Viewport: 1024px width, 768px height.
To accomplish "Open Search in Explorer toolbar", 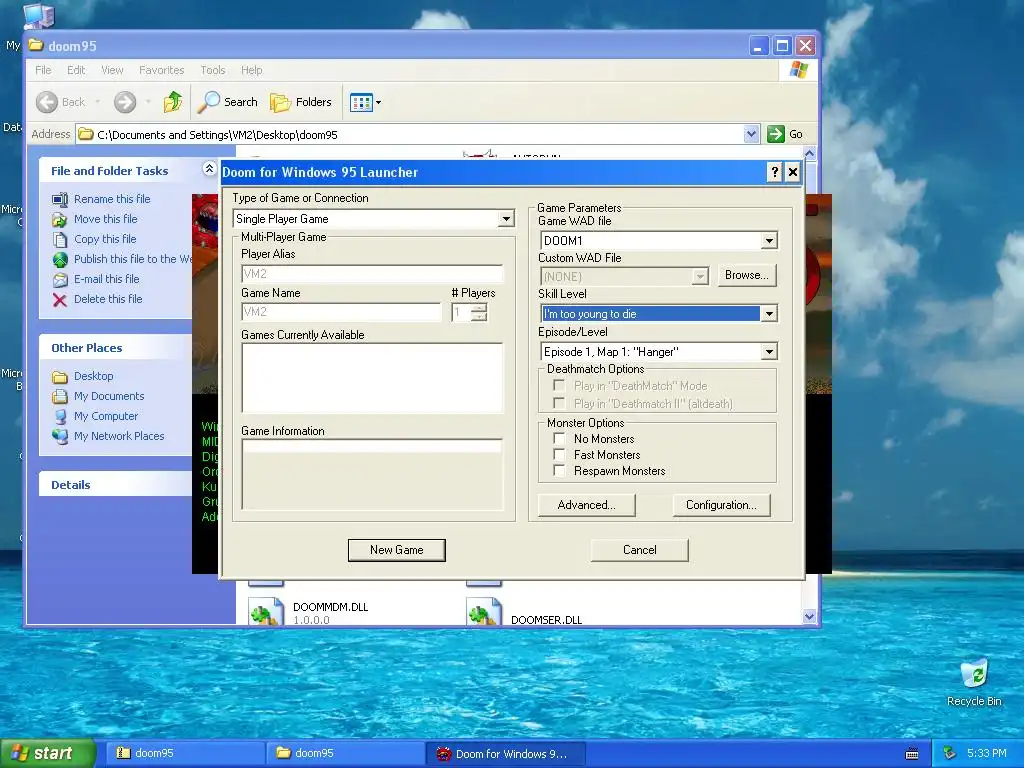I will pos(228,102).
